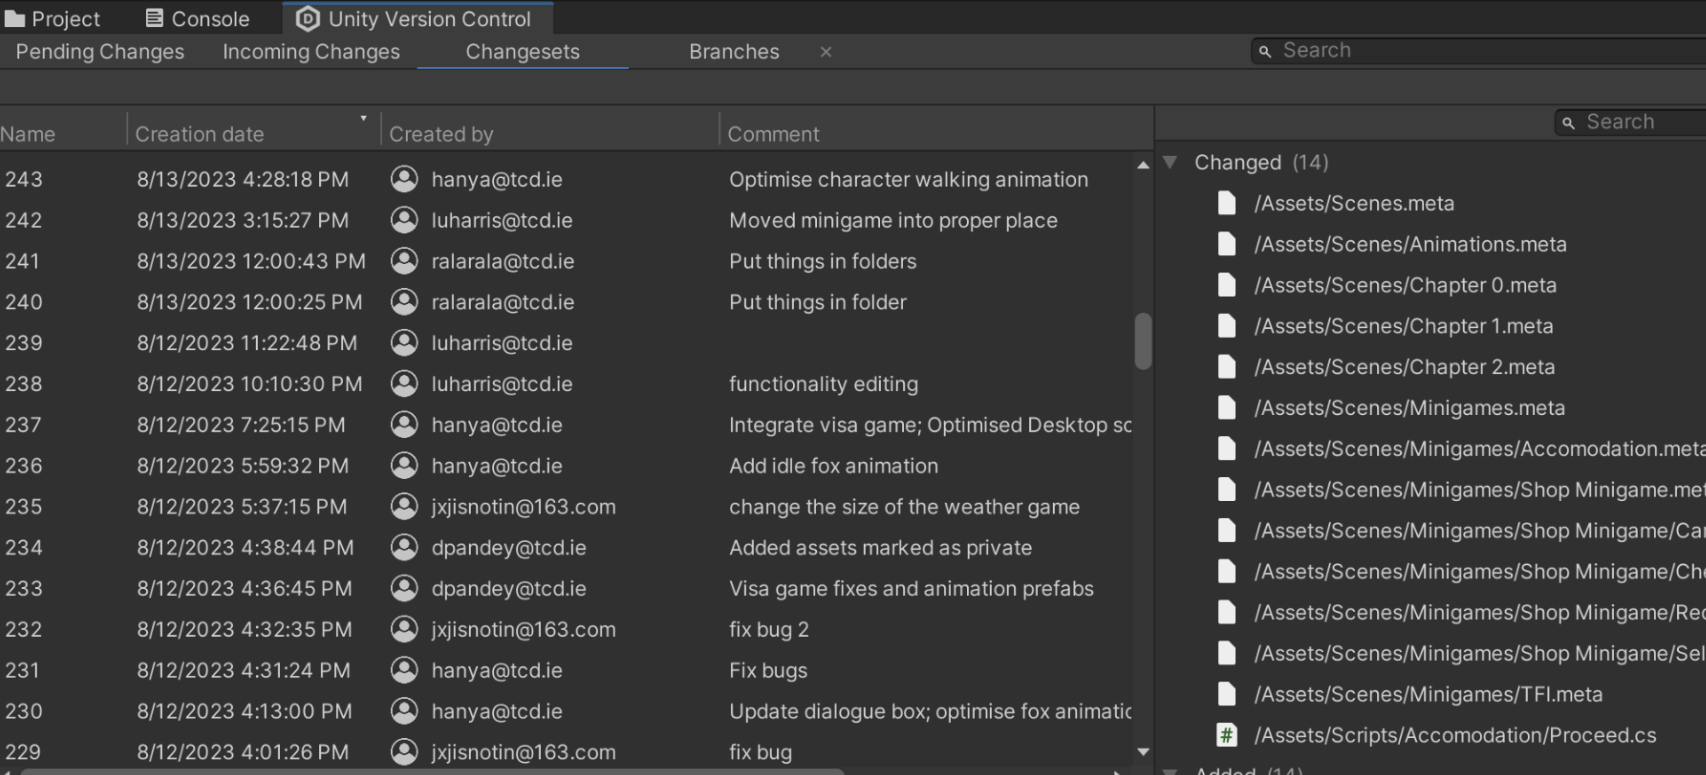The width and height of the screenshot is (1706, 775).
Task: Click the file icon next to TFI.meta
Action: click(x=1227, y=694)
